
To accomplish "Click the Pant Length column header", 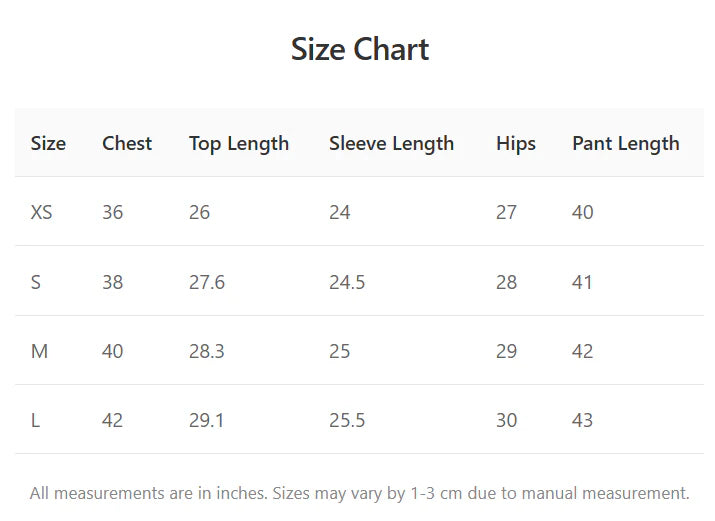I will [x=625, y=143].
